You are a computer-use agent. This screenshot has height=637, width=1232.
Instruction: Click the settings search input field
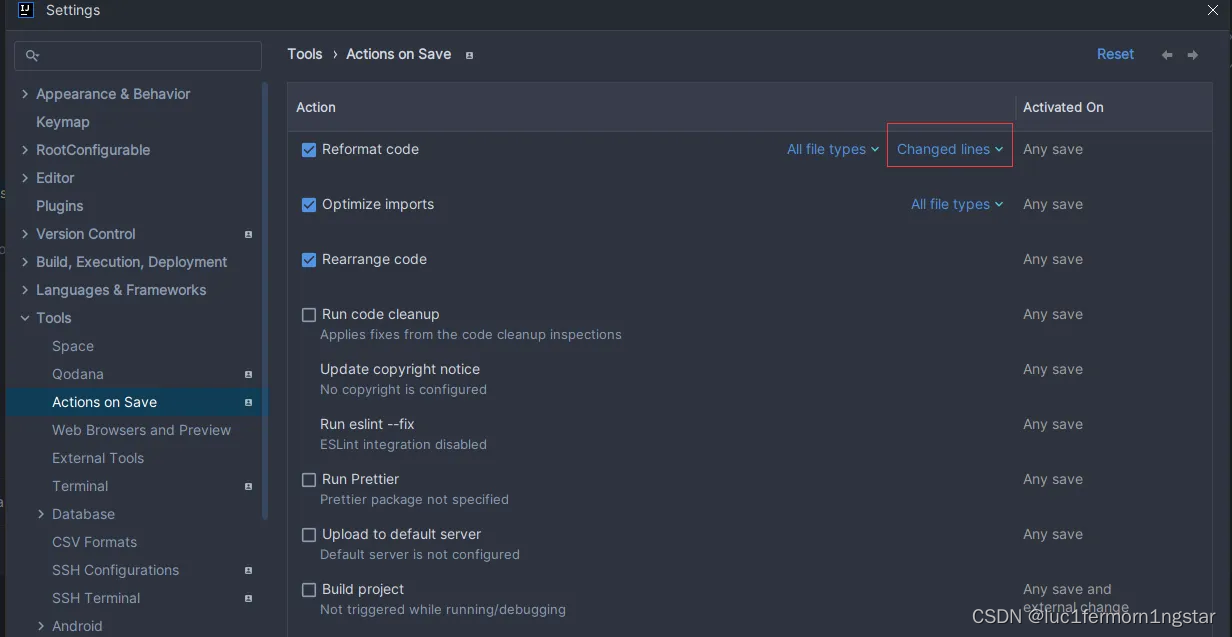[x=137, y=56]
